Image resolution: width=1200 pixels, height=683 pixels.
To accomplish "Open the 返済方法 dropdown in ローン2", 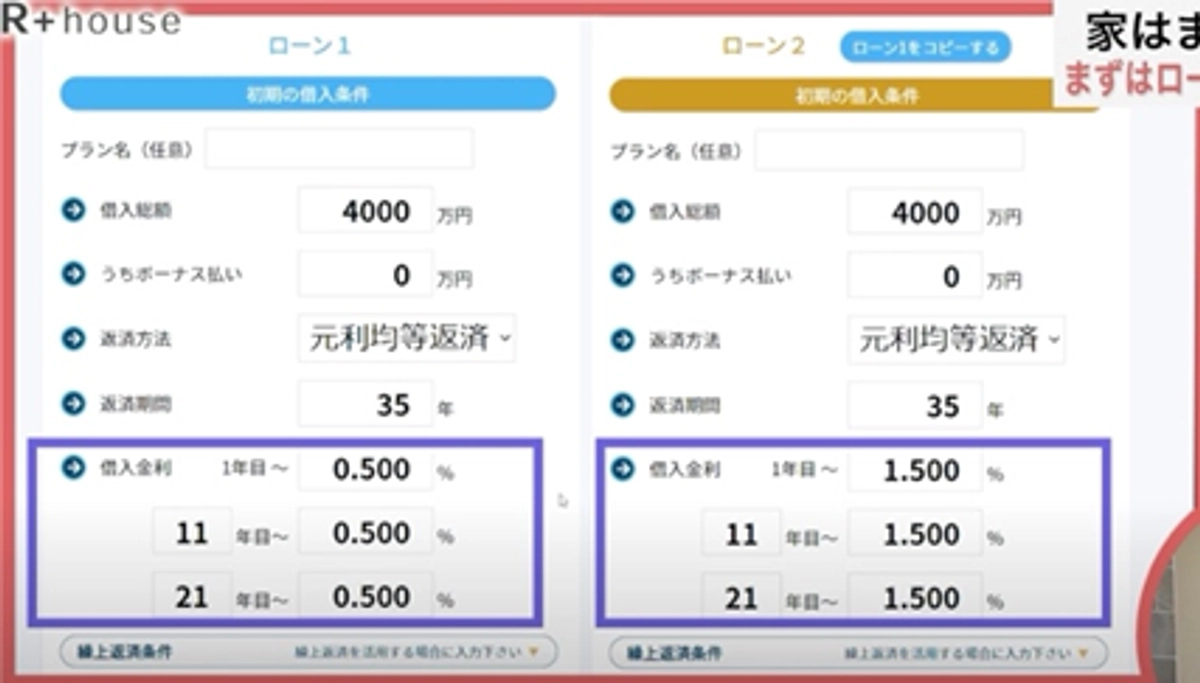I will coord(956,340).
